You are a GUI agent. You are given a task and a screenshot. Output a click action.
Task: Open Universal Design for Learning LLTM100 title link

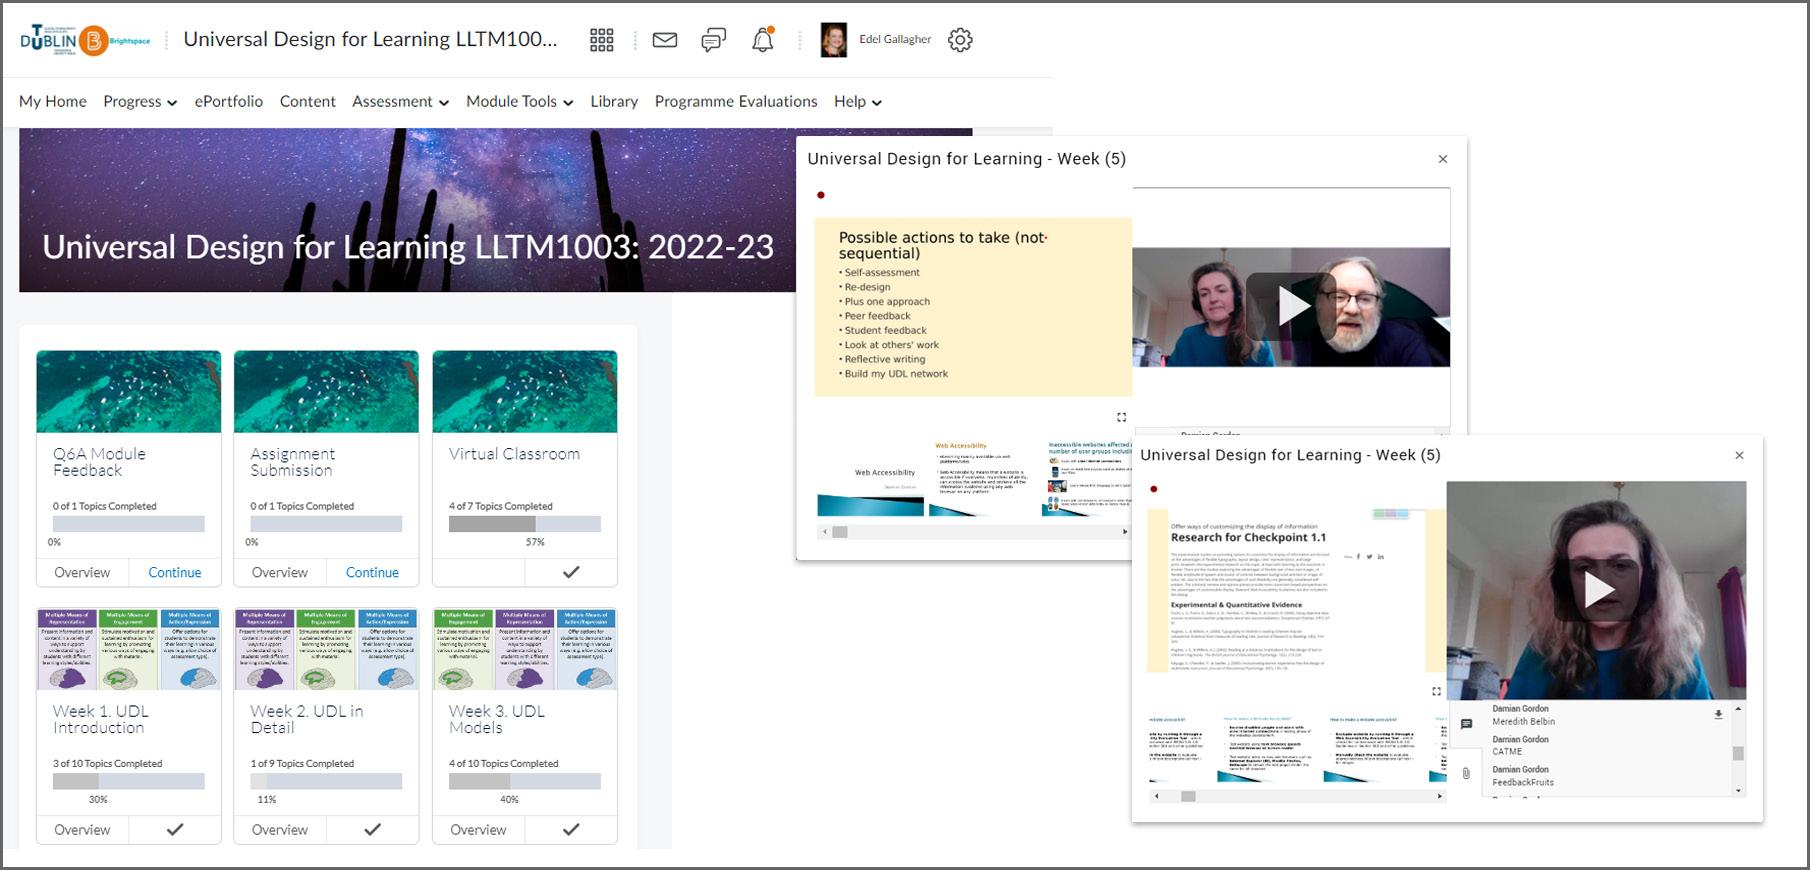tap(370, 39)
